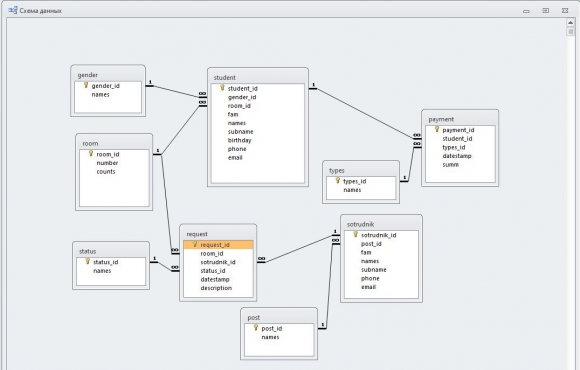Select the types_id key icon in types table
The width and height of the screenshot is (580, 370).
pyautogui.click(x=337, y=181)
